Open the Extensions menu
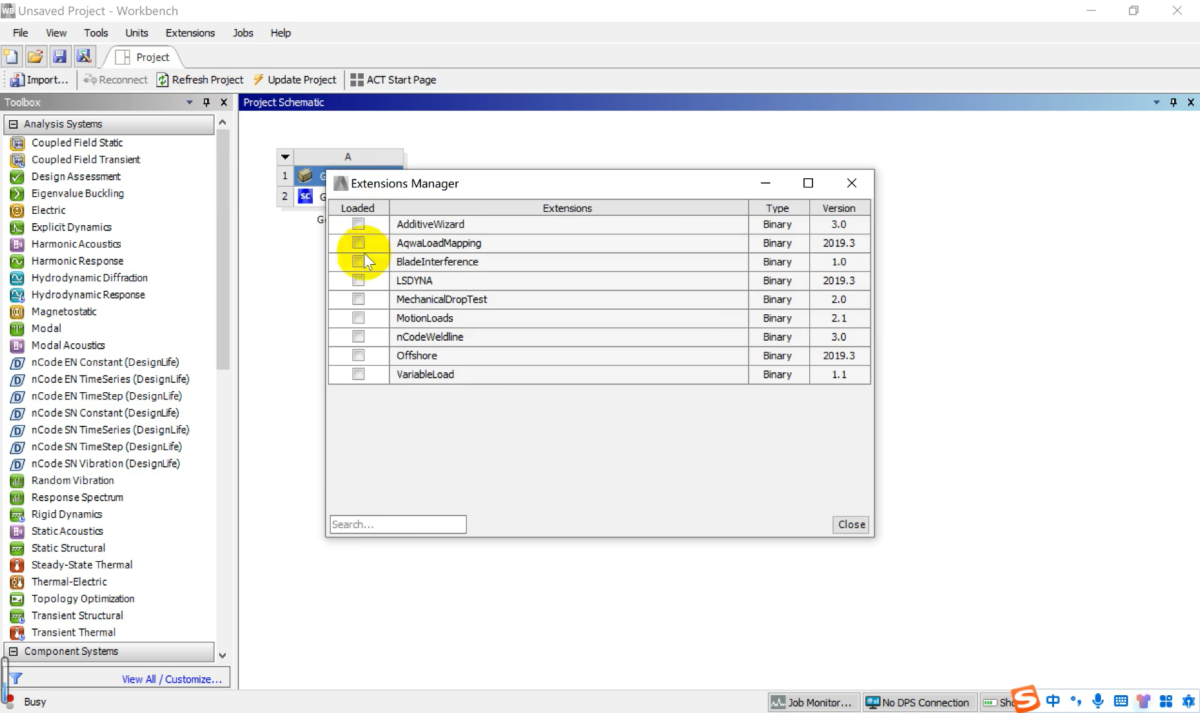The height and width of the screenshot is (713, 1200). 190,33
